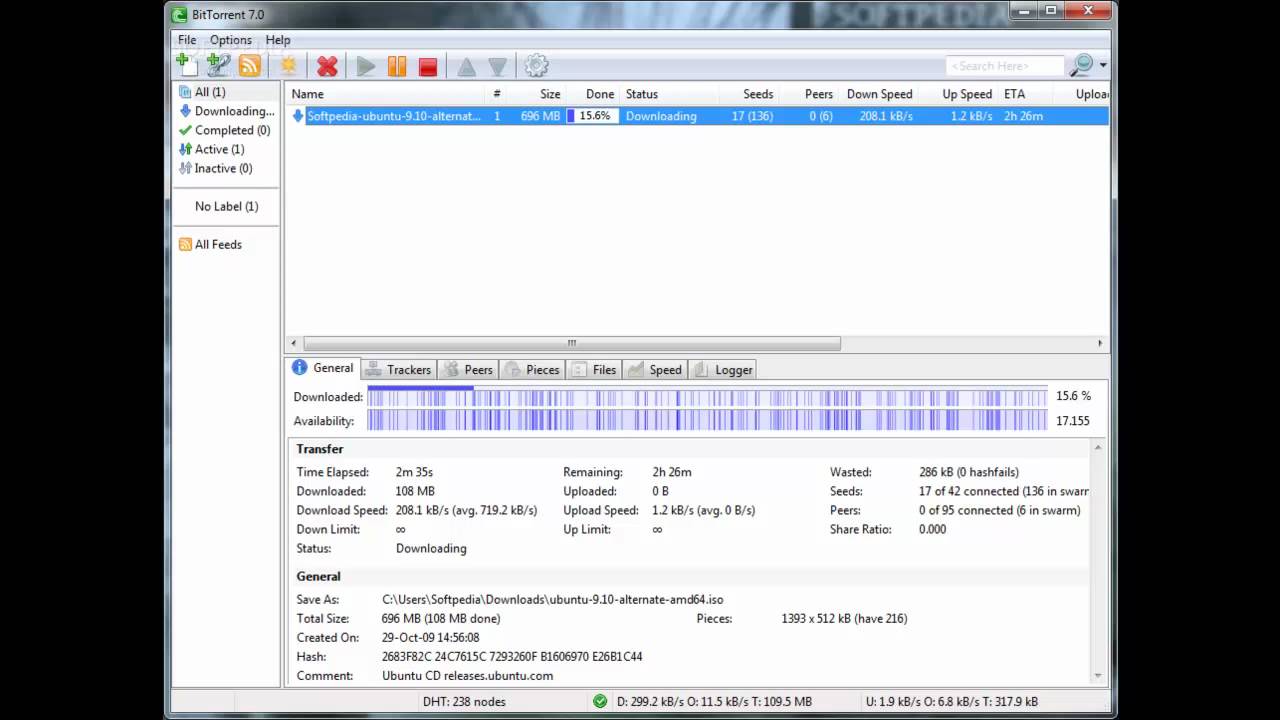Move torrent up the queue
The image size is (1280, 720).
(466, 67)
